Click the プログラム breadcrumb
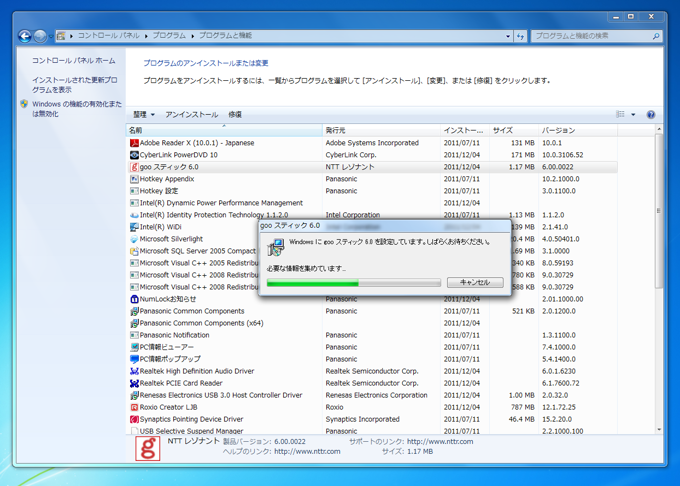This screenshot has width=680, height=486. click(x=169, y=36)
